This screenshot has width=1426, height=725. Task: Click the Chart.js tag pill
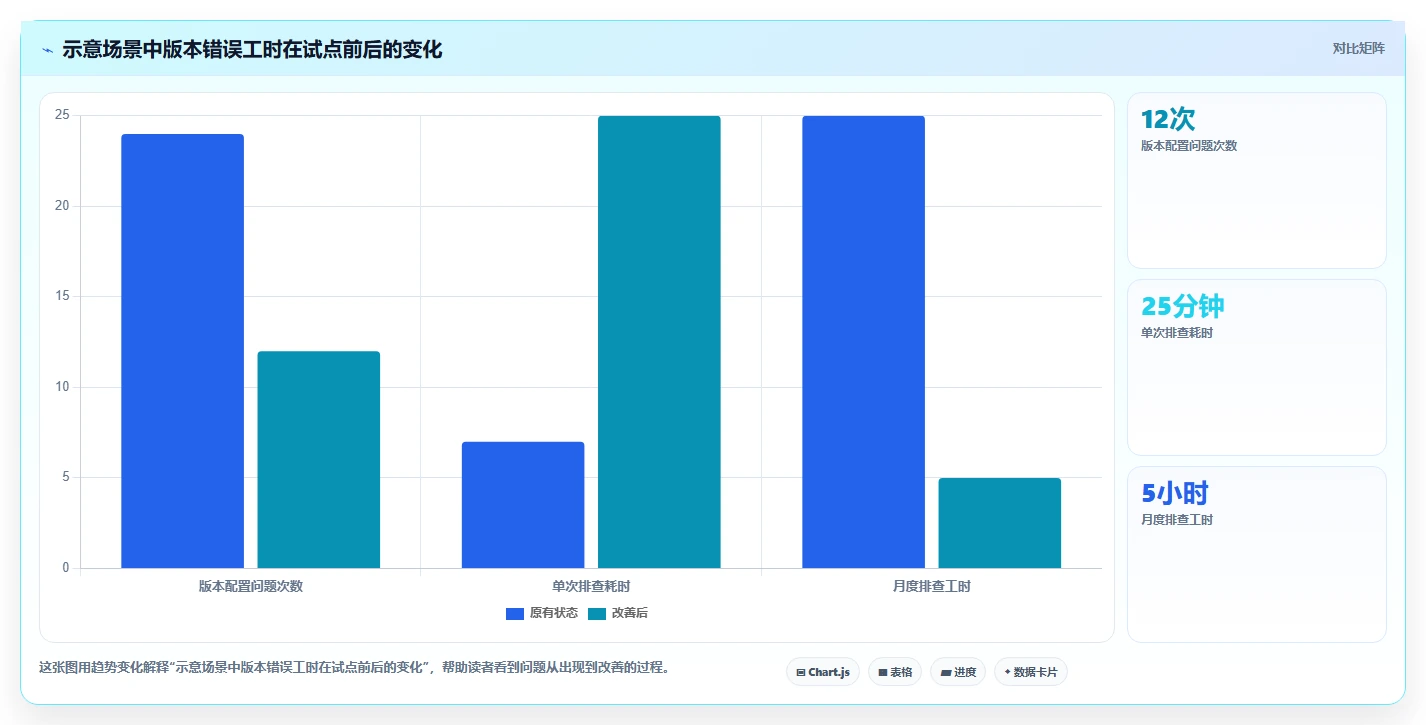[x=823, y=672]
